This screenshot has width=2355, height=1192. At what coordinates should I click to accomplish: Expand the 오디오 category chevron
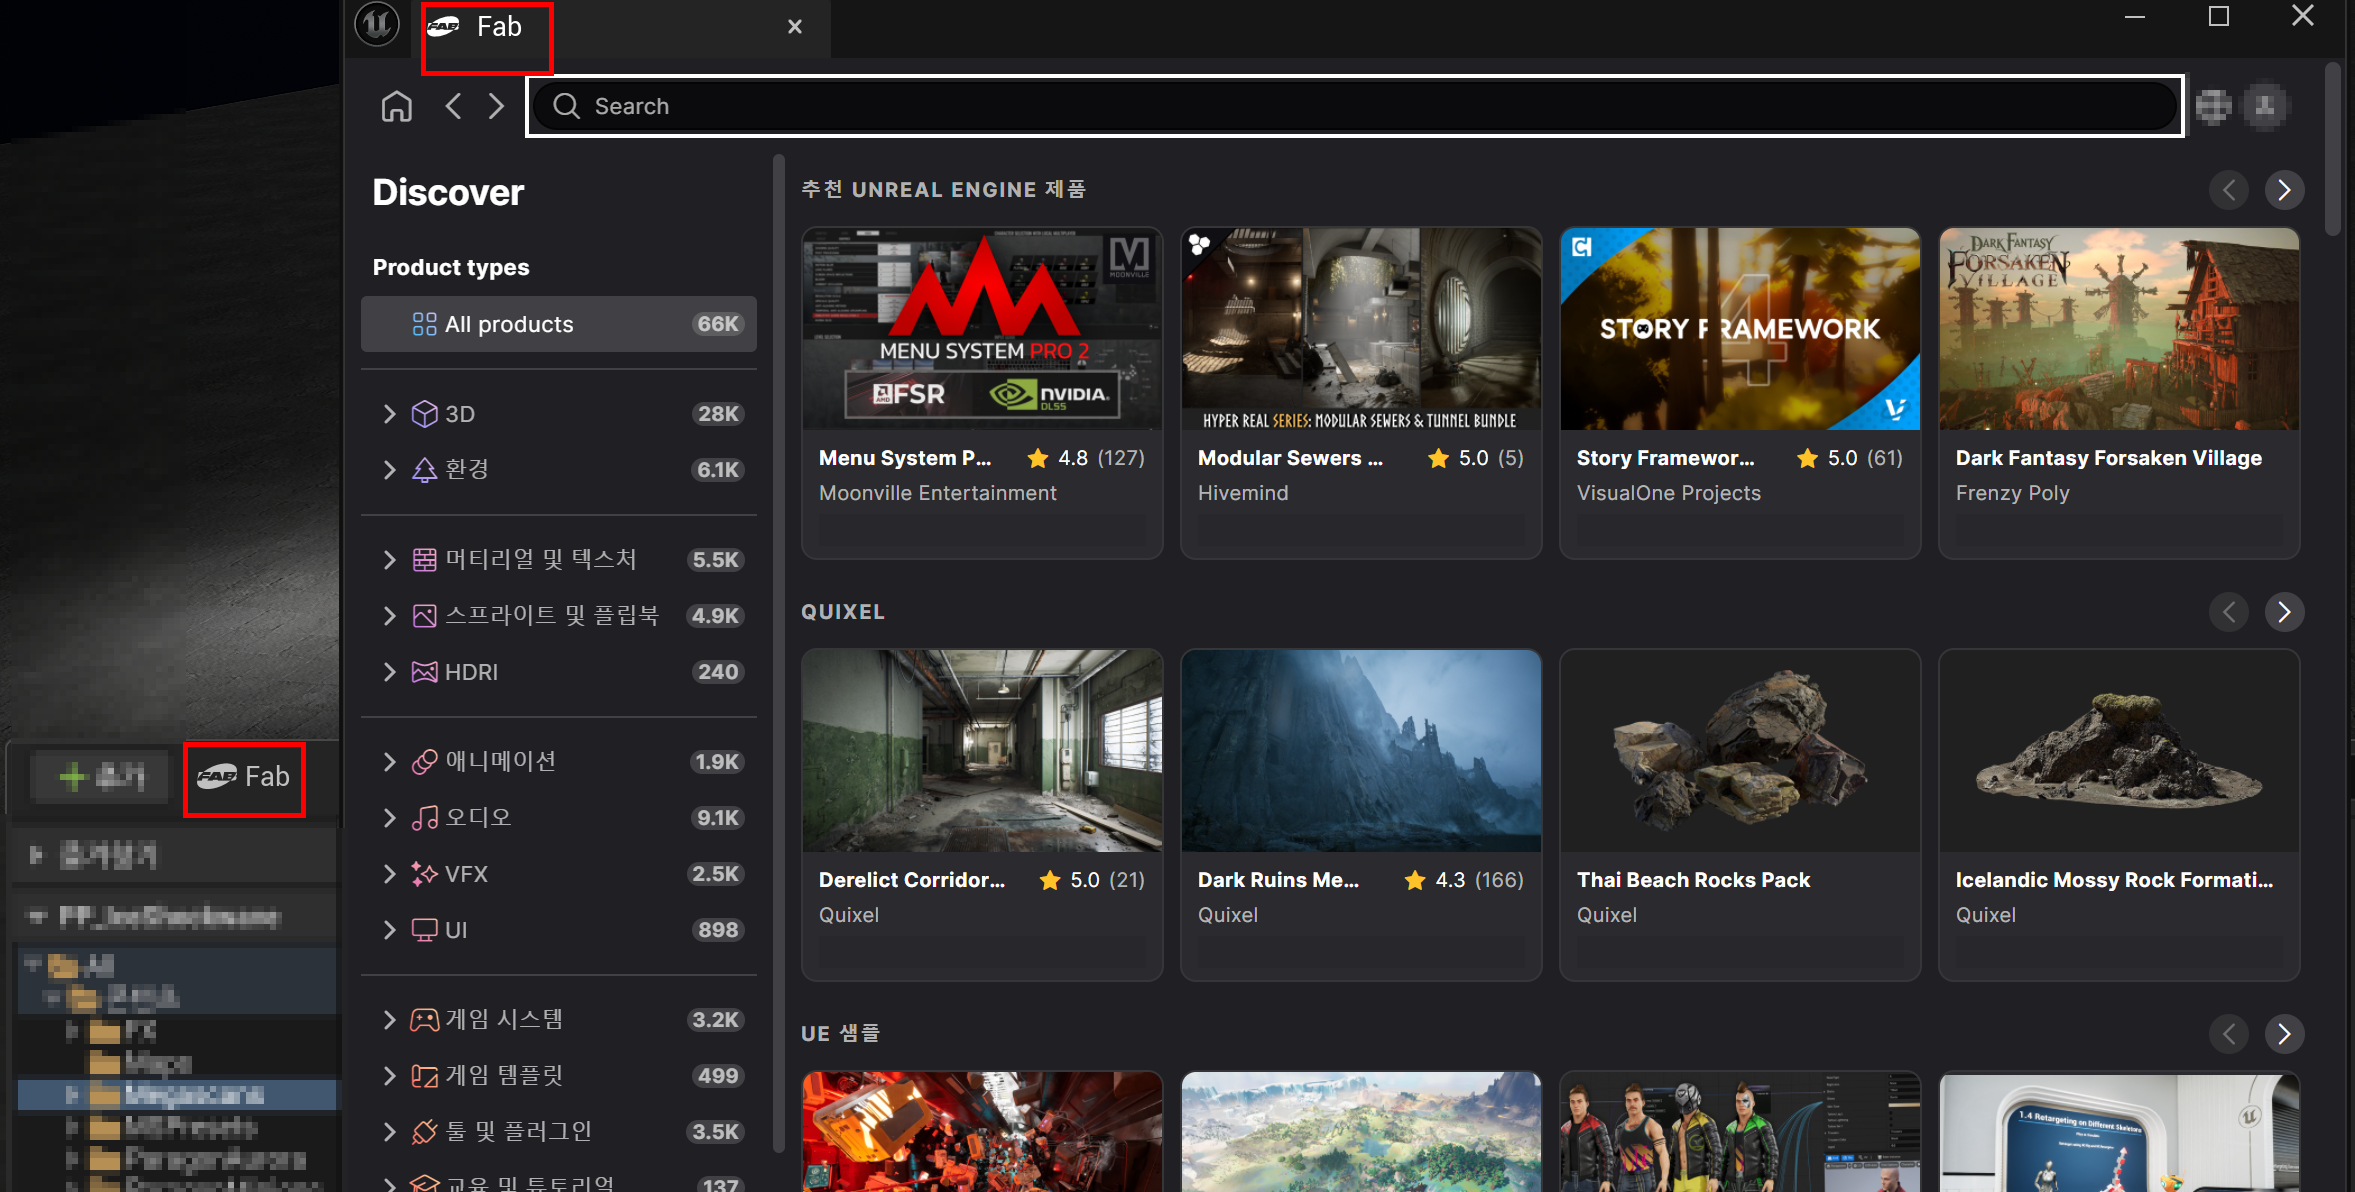pyautogui.click(x=389, y=818)
